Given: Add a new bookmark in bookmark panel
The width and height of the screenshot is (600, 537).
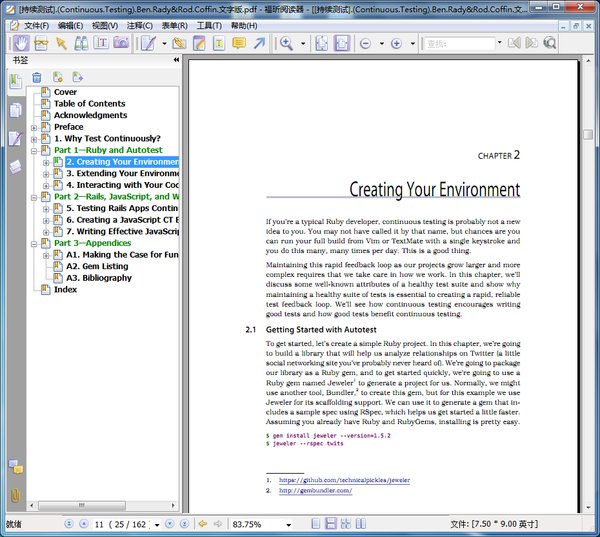Looking at the screenshot, I should 58,77.
